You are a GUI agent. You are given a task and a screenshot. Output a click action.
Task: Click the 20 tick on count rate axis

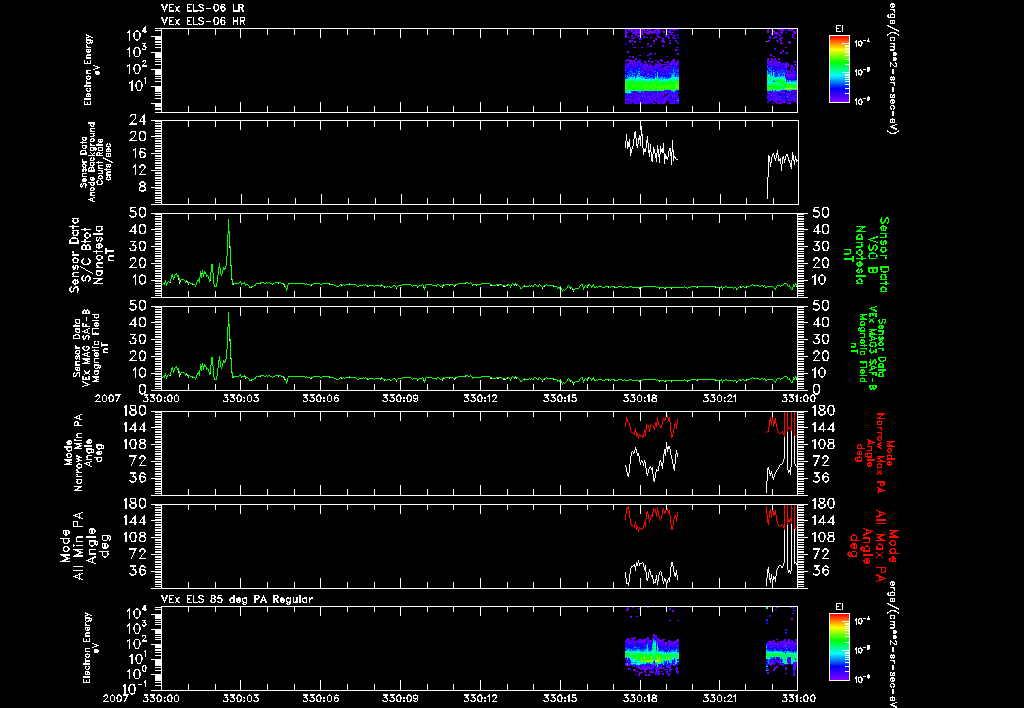[138, 137]
